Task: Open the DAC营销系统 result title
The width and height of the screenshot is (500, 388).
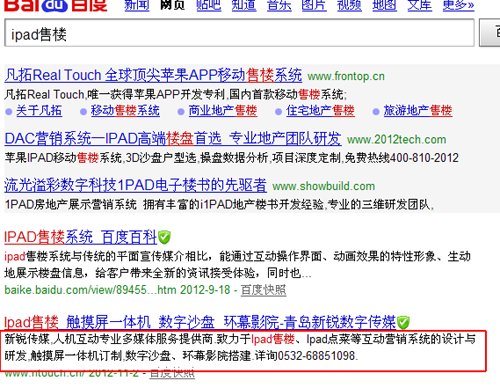Action: click(173, 138)
